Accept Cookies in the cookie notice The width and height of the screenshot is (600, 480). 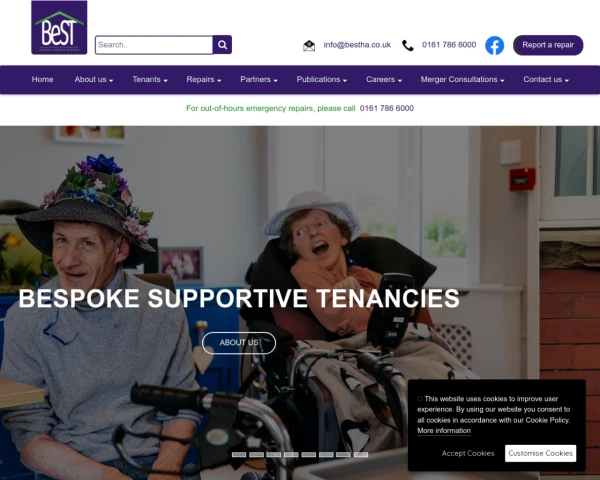click(x=468, y=453)
